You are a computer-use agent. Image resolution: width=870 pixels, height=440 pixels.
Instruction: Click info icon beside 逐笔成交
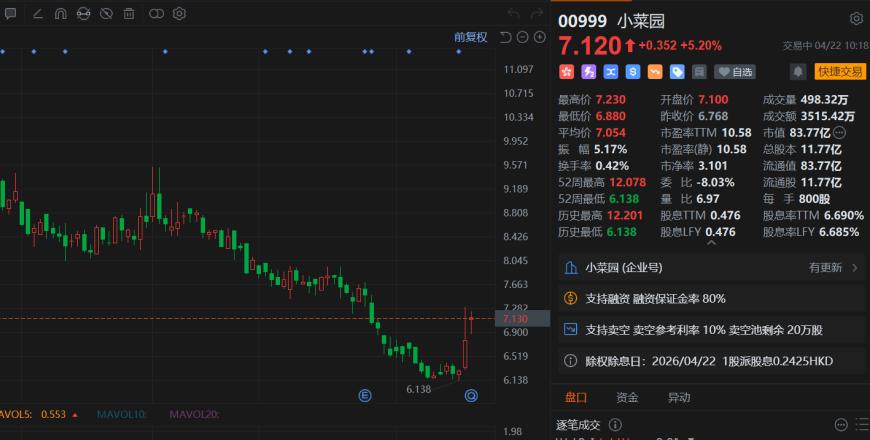pyautogui.click(x=615, y=425)
